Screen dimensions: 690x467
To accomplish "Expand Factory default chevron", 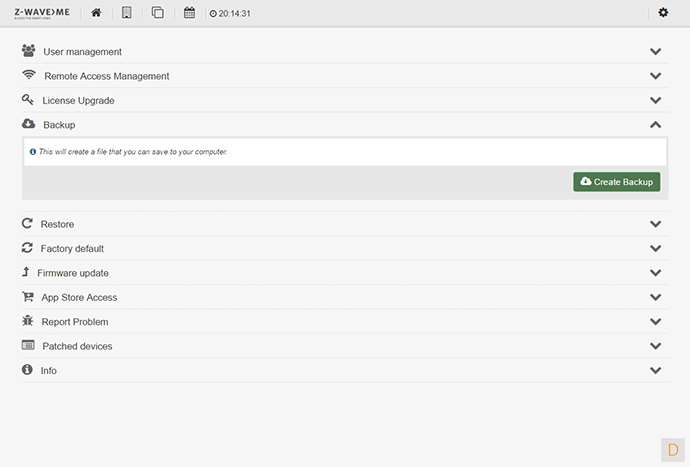I will (x=656, y=249).
